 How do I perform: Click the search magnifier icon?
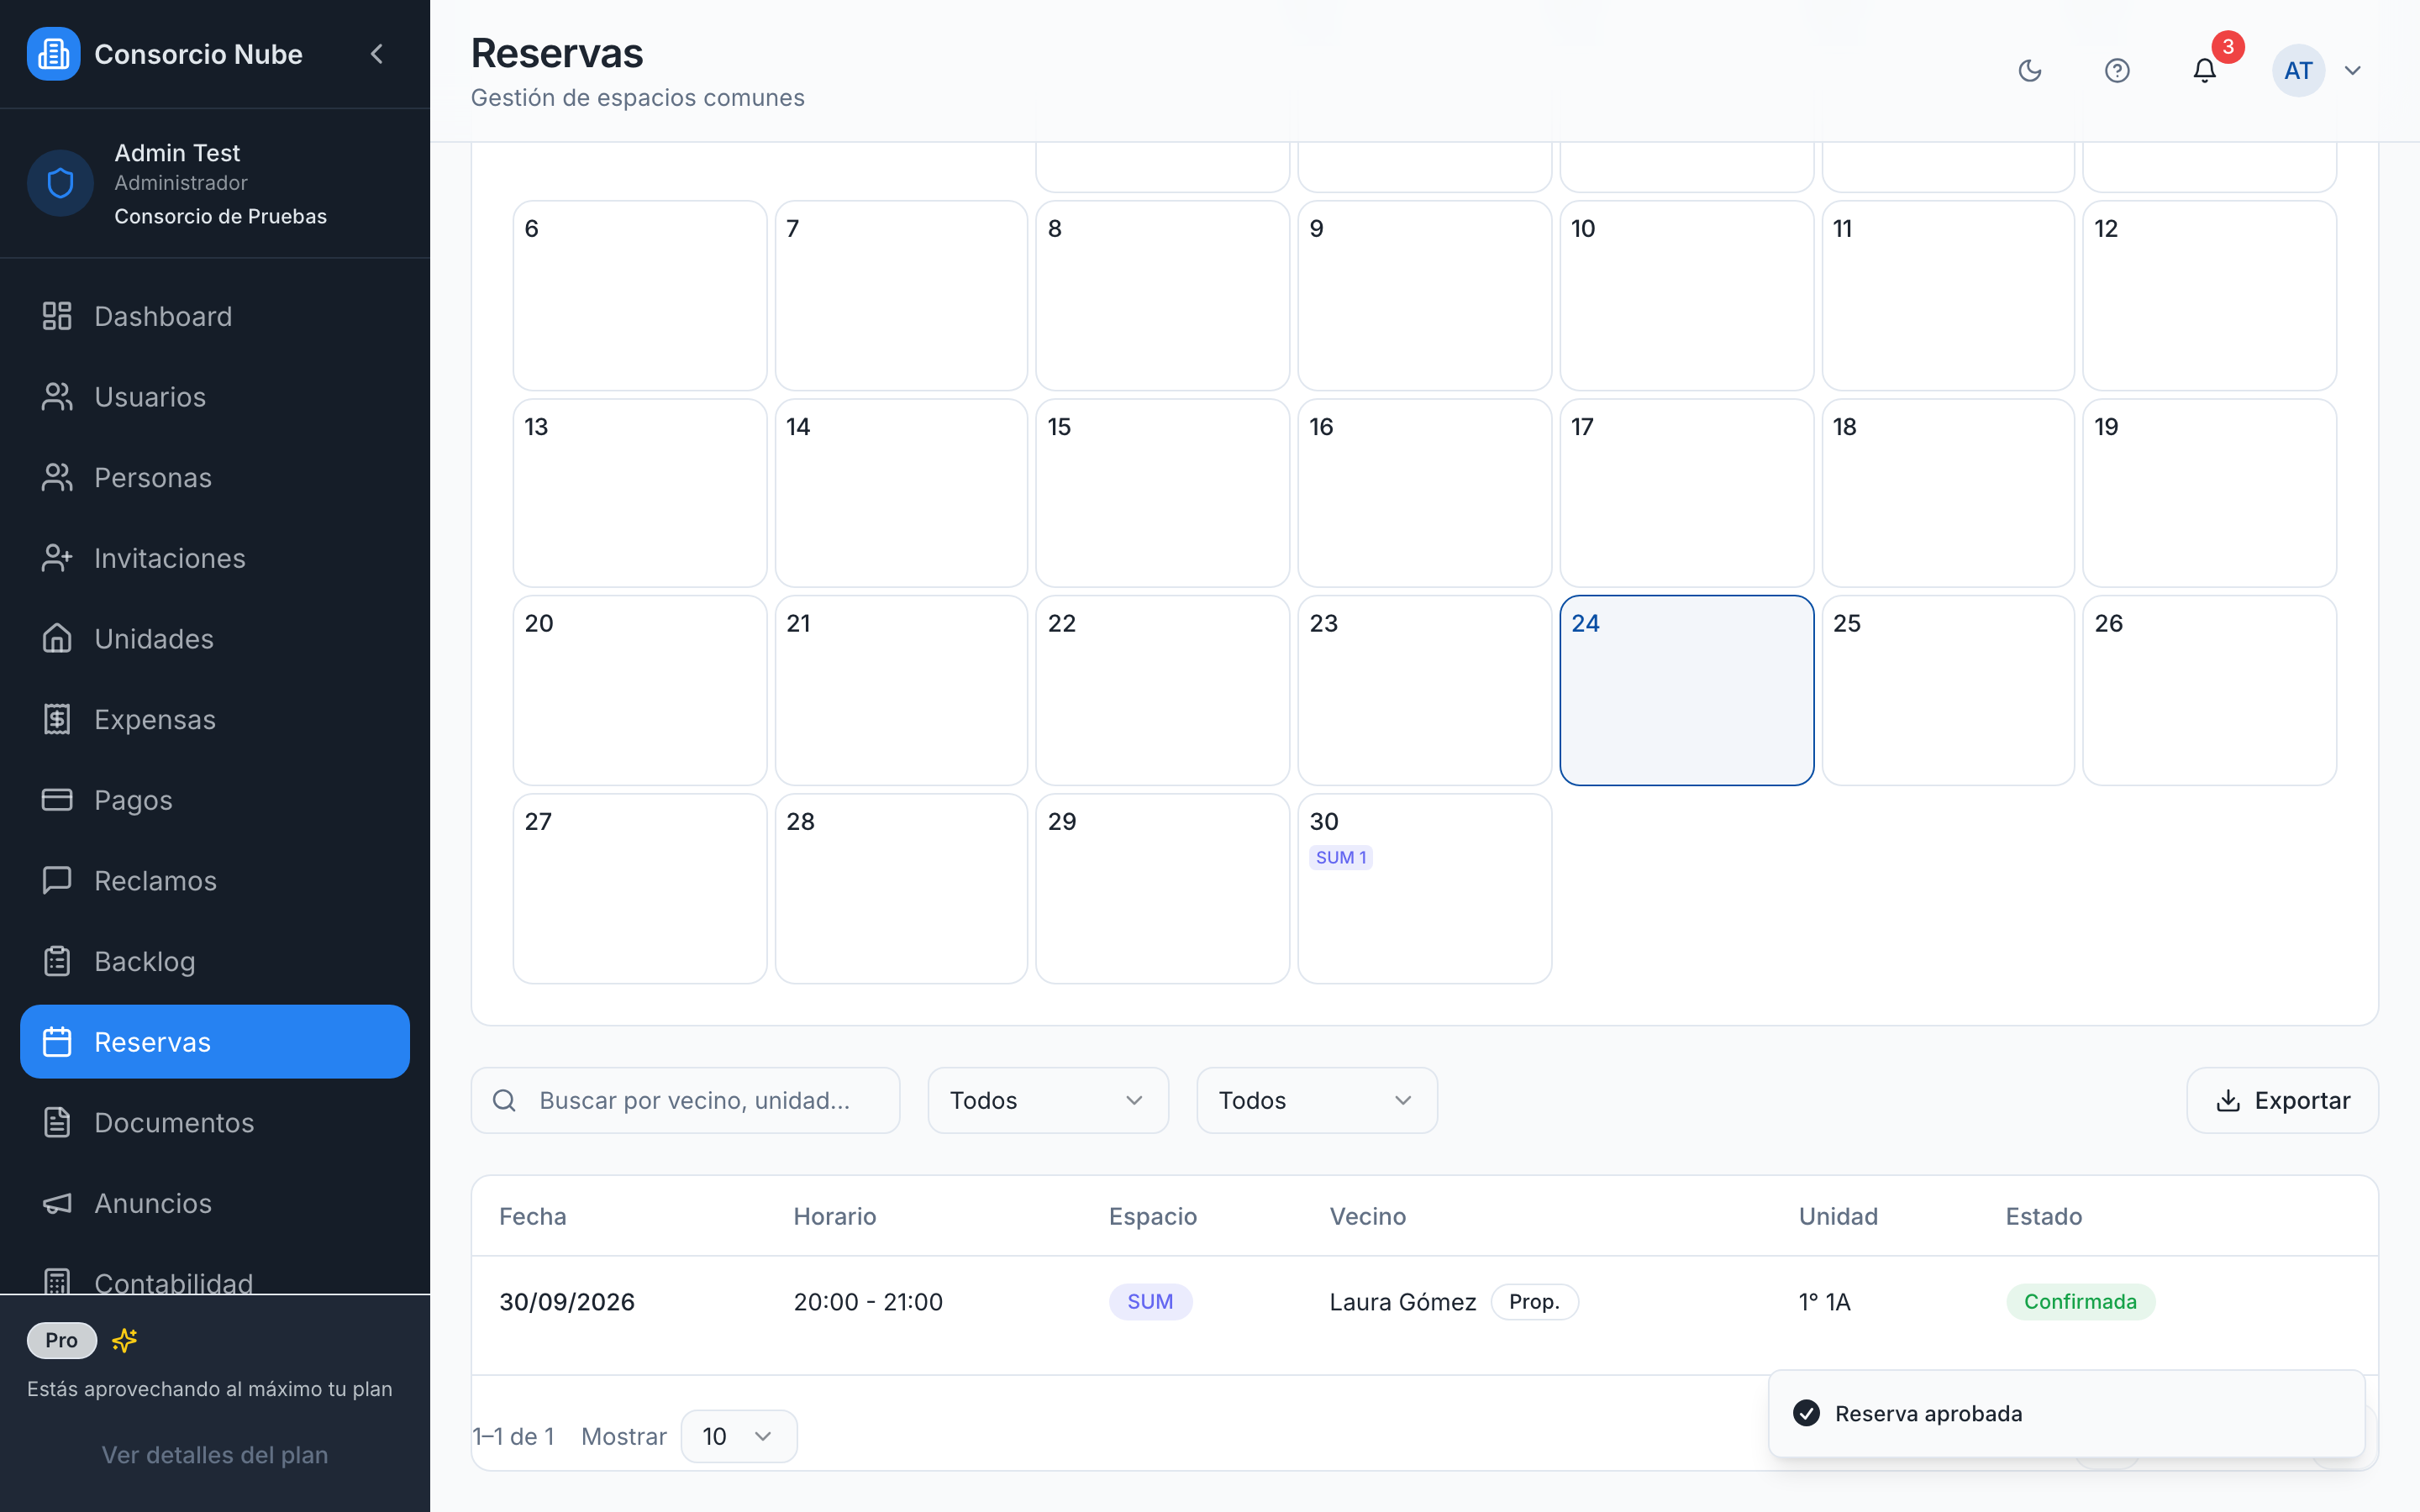505,1100
